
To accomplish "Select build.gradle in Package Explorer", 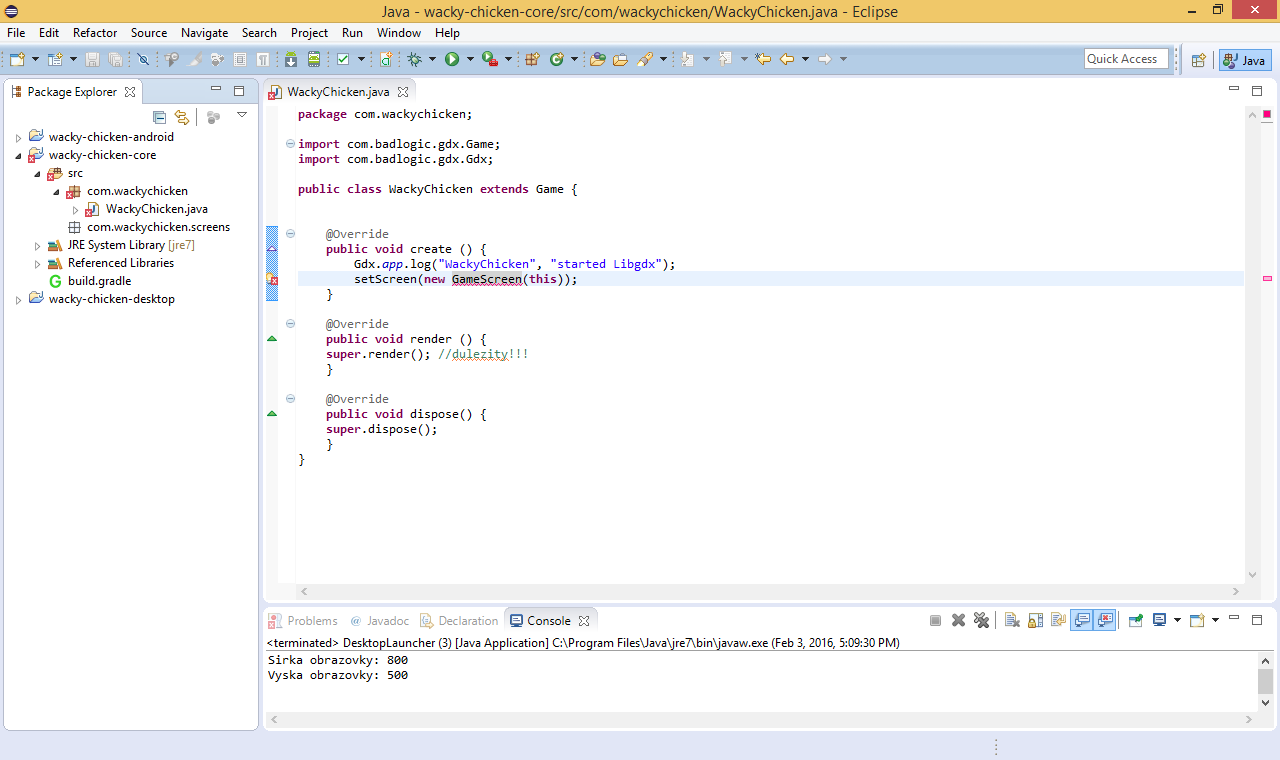I will pos(99,281).
